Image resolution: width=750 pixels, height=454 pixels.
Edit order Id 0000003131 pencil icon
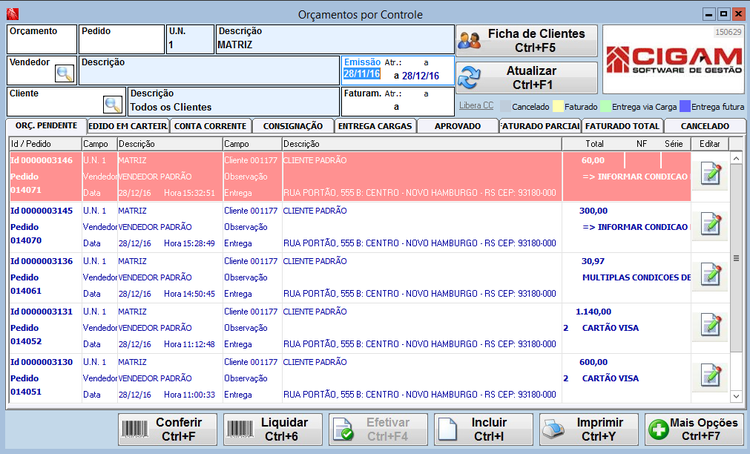coord(710,325)
